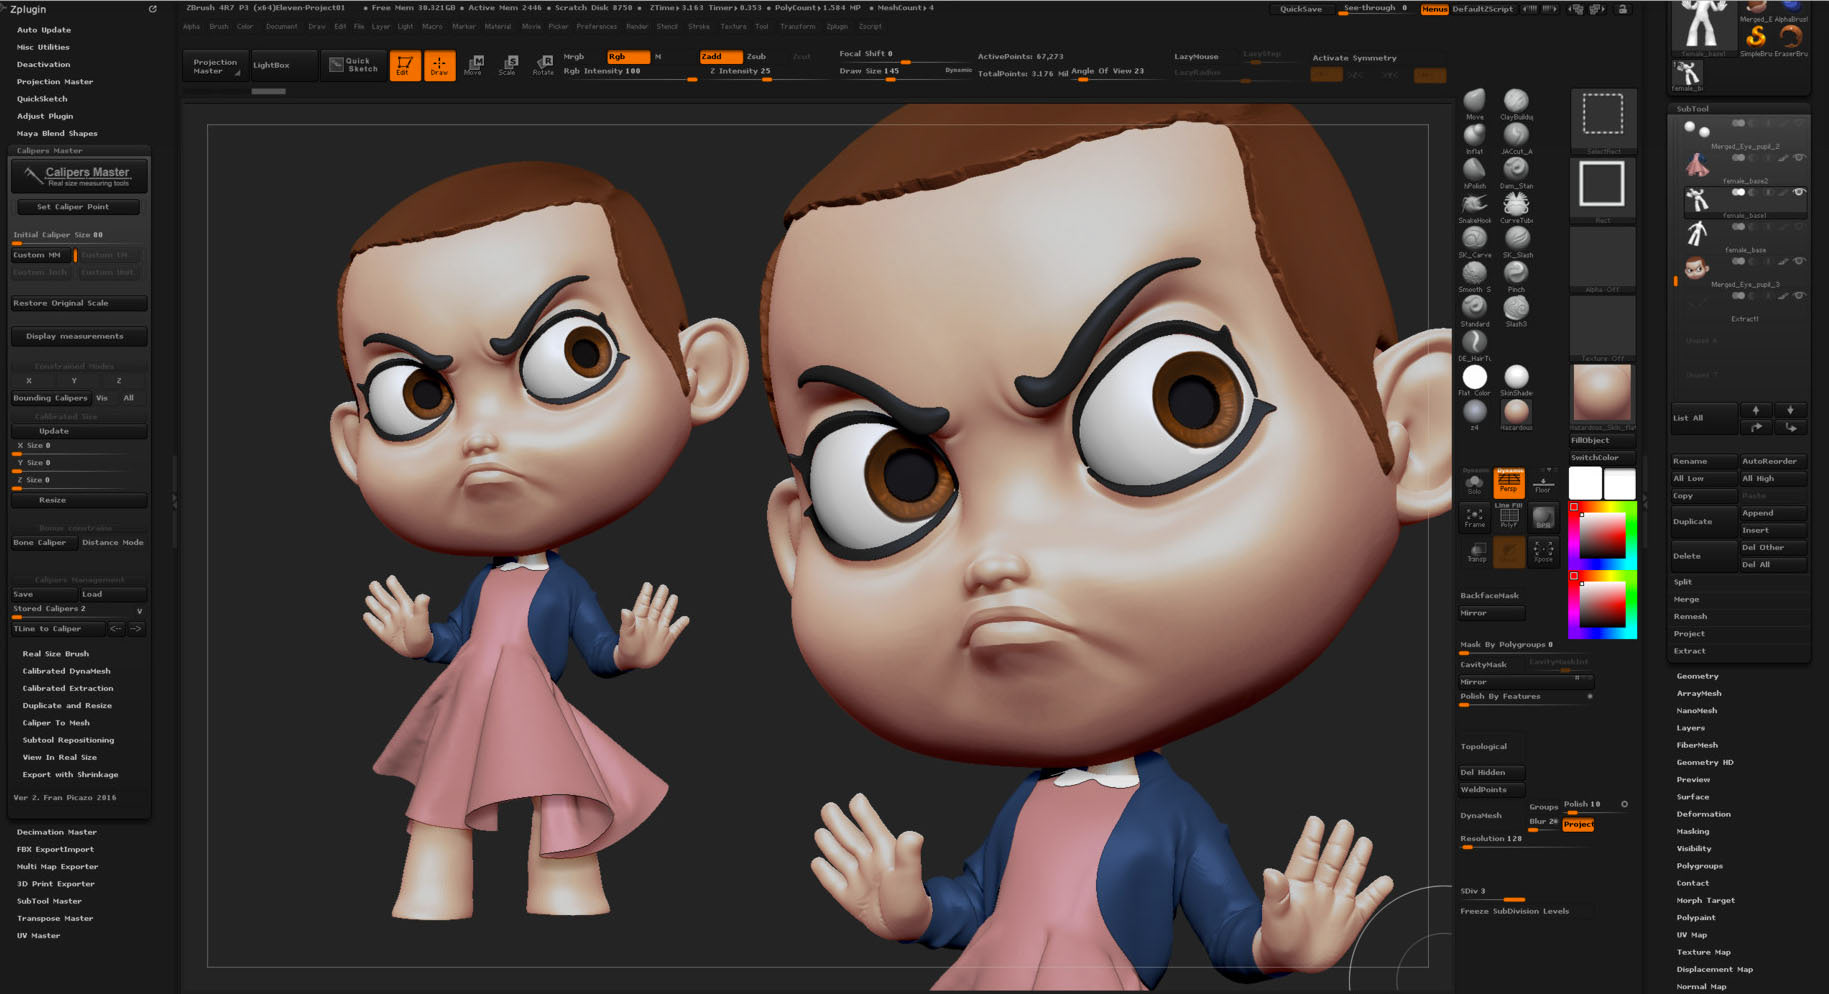Click Restore Original Scale button
The height and width of the screenshot is (994, 1829).
pyautogui.click(x=79, y=303)
